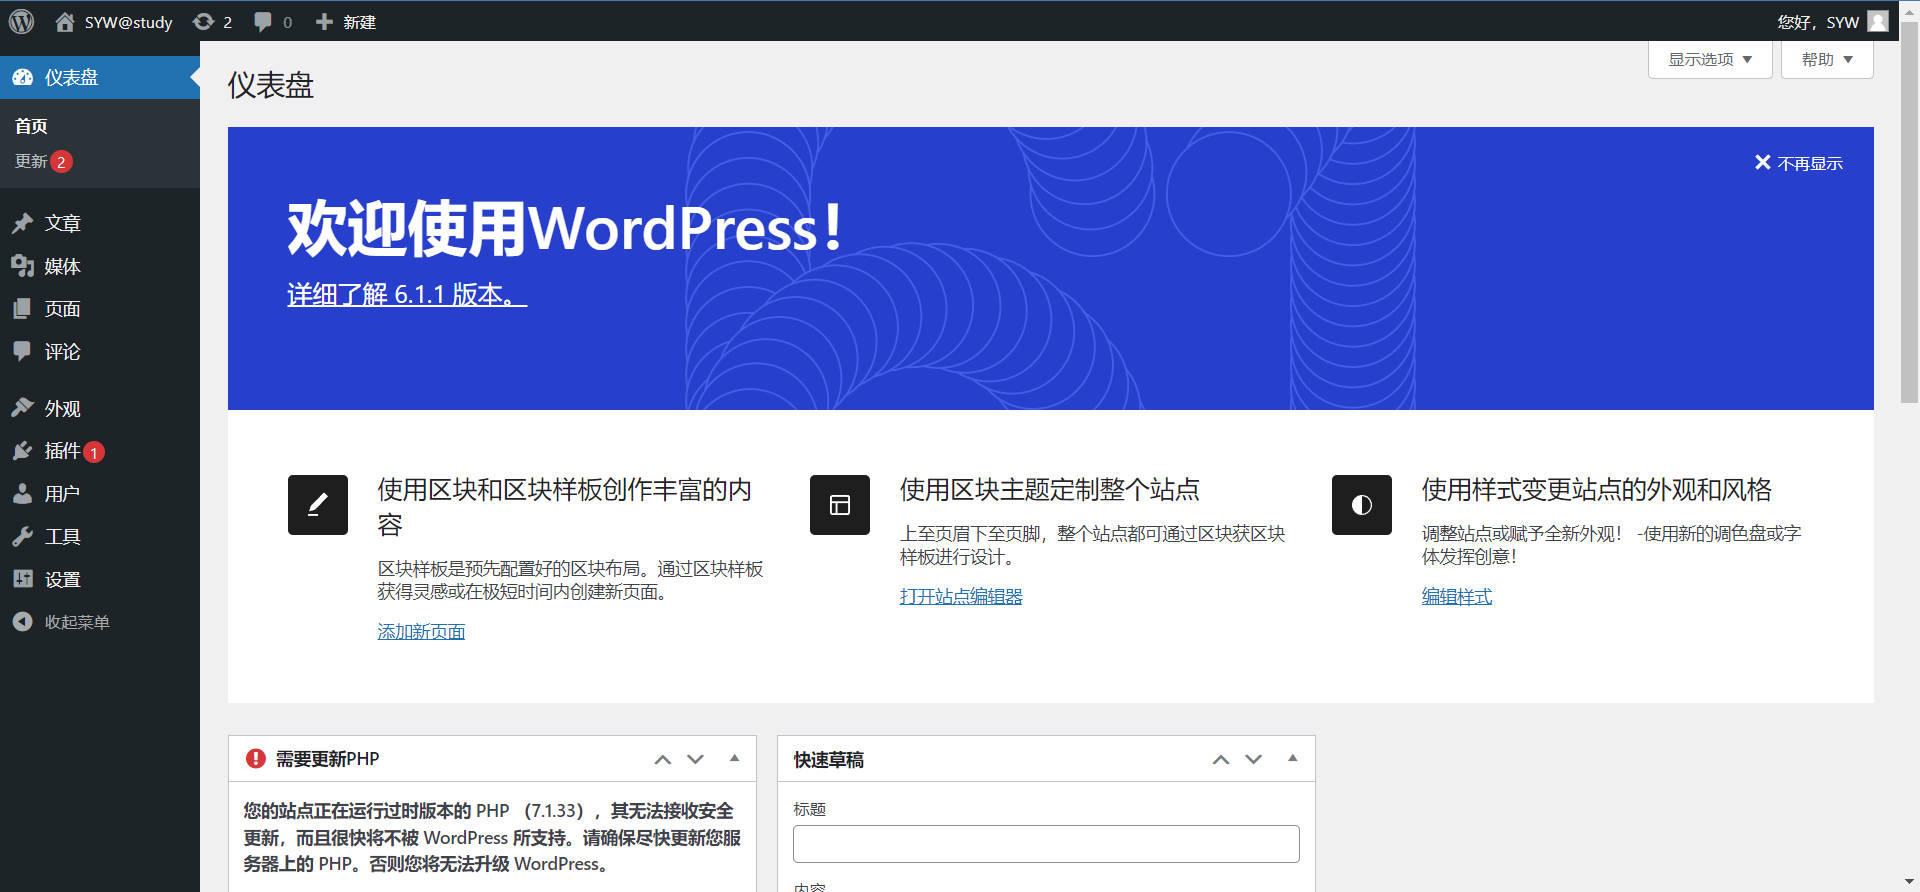The image size is (1920, 892).
Task: Click the pencil edit block icon
Action: click(x=318, y=505)
